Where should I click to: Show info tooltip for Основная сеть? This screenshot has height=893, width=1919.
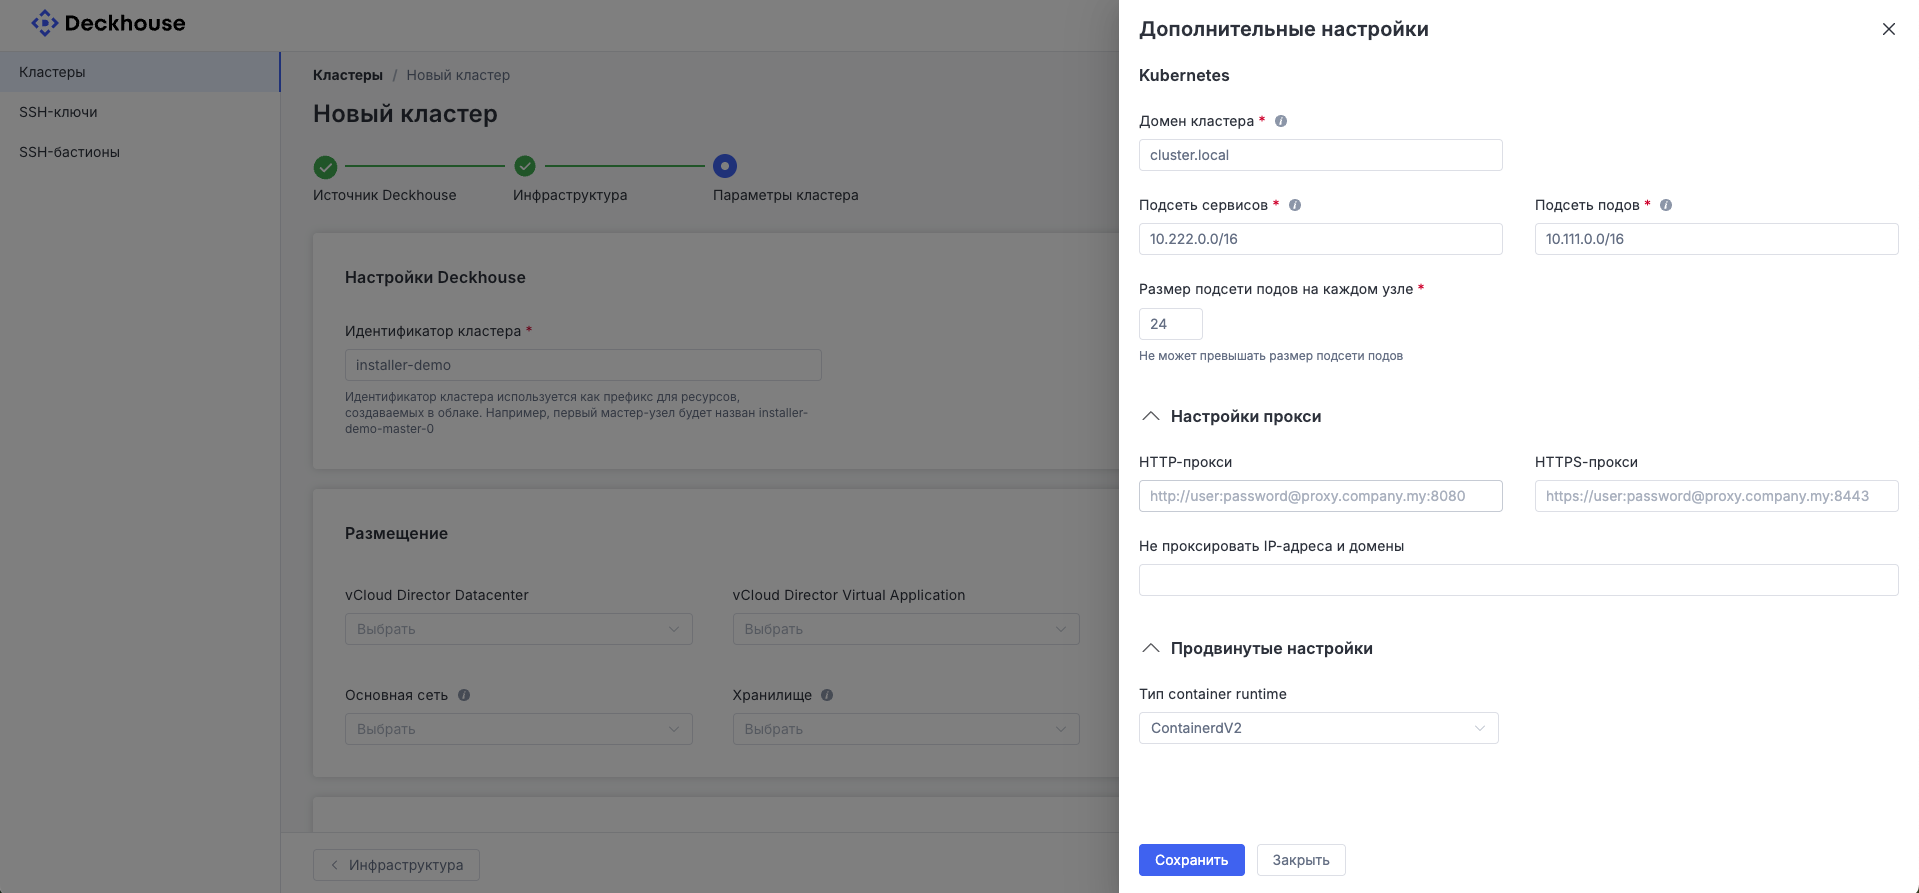pos(464,695)
